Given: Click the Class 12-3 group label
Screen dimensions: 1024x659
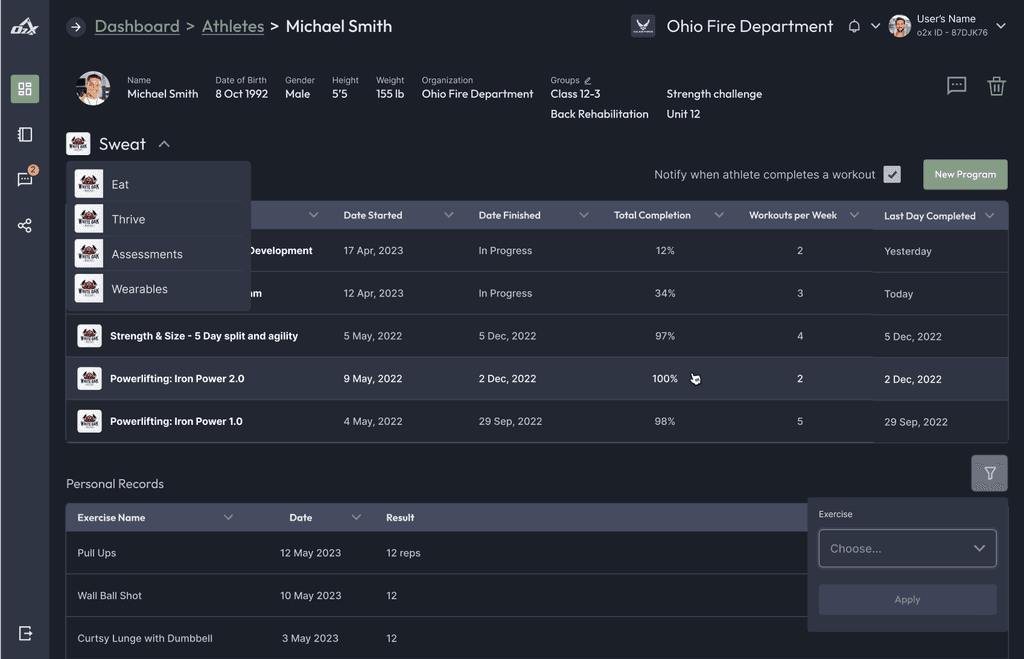Looking at the screenshot, I should (x=575, y=94).
